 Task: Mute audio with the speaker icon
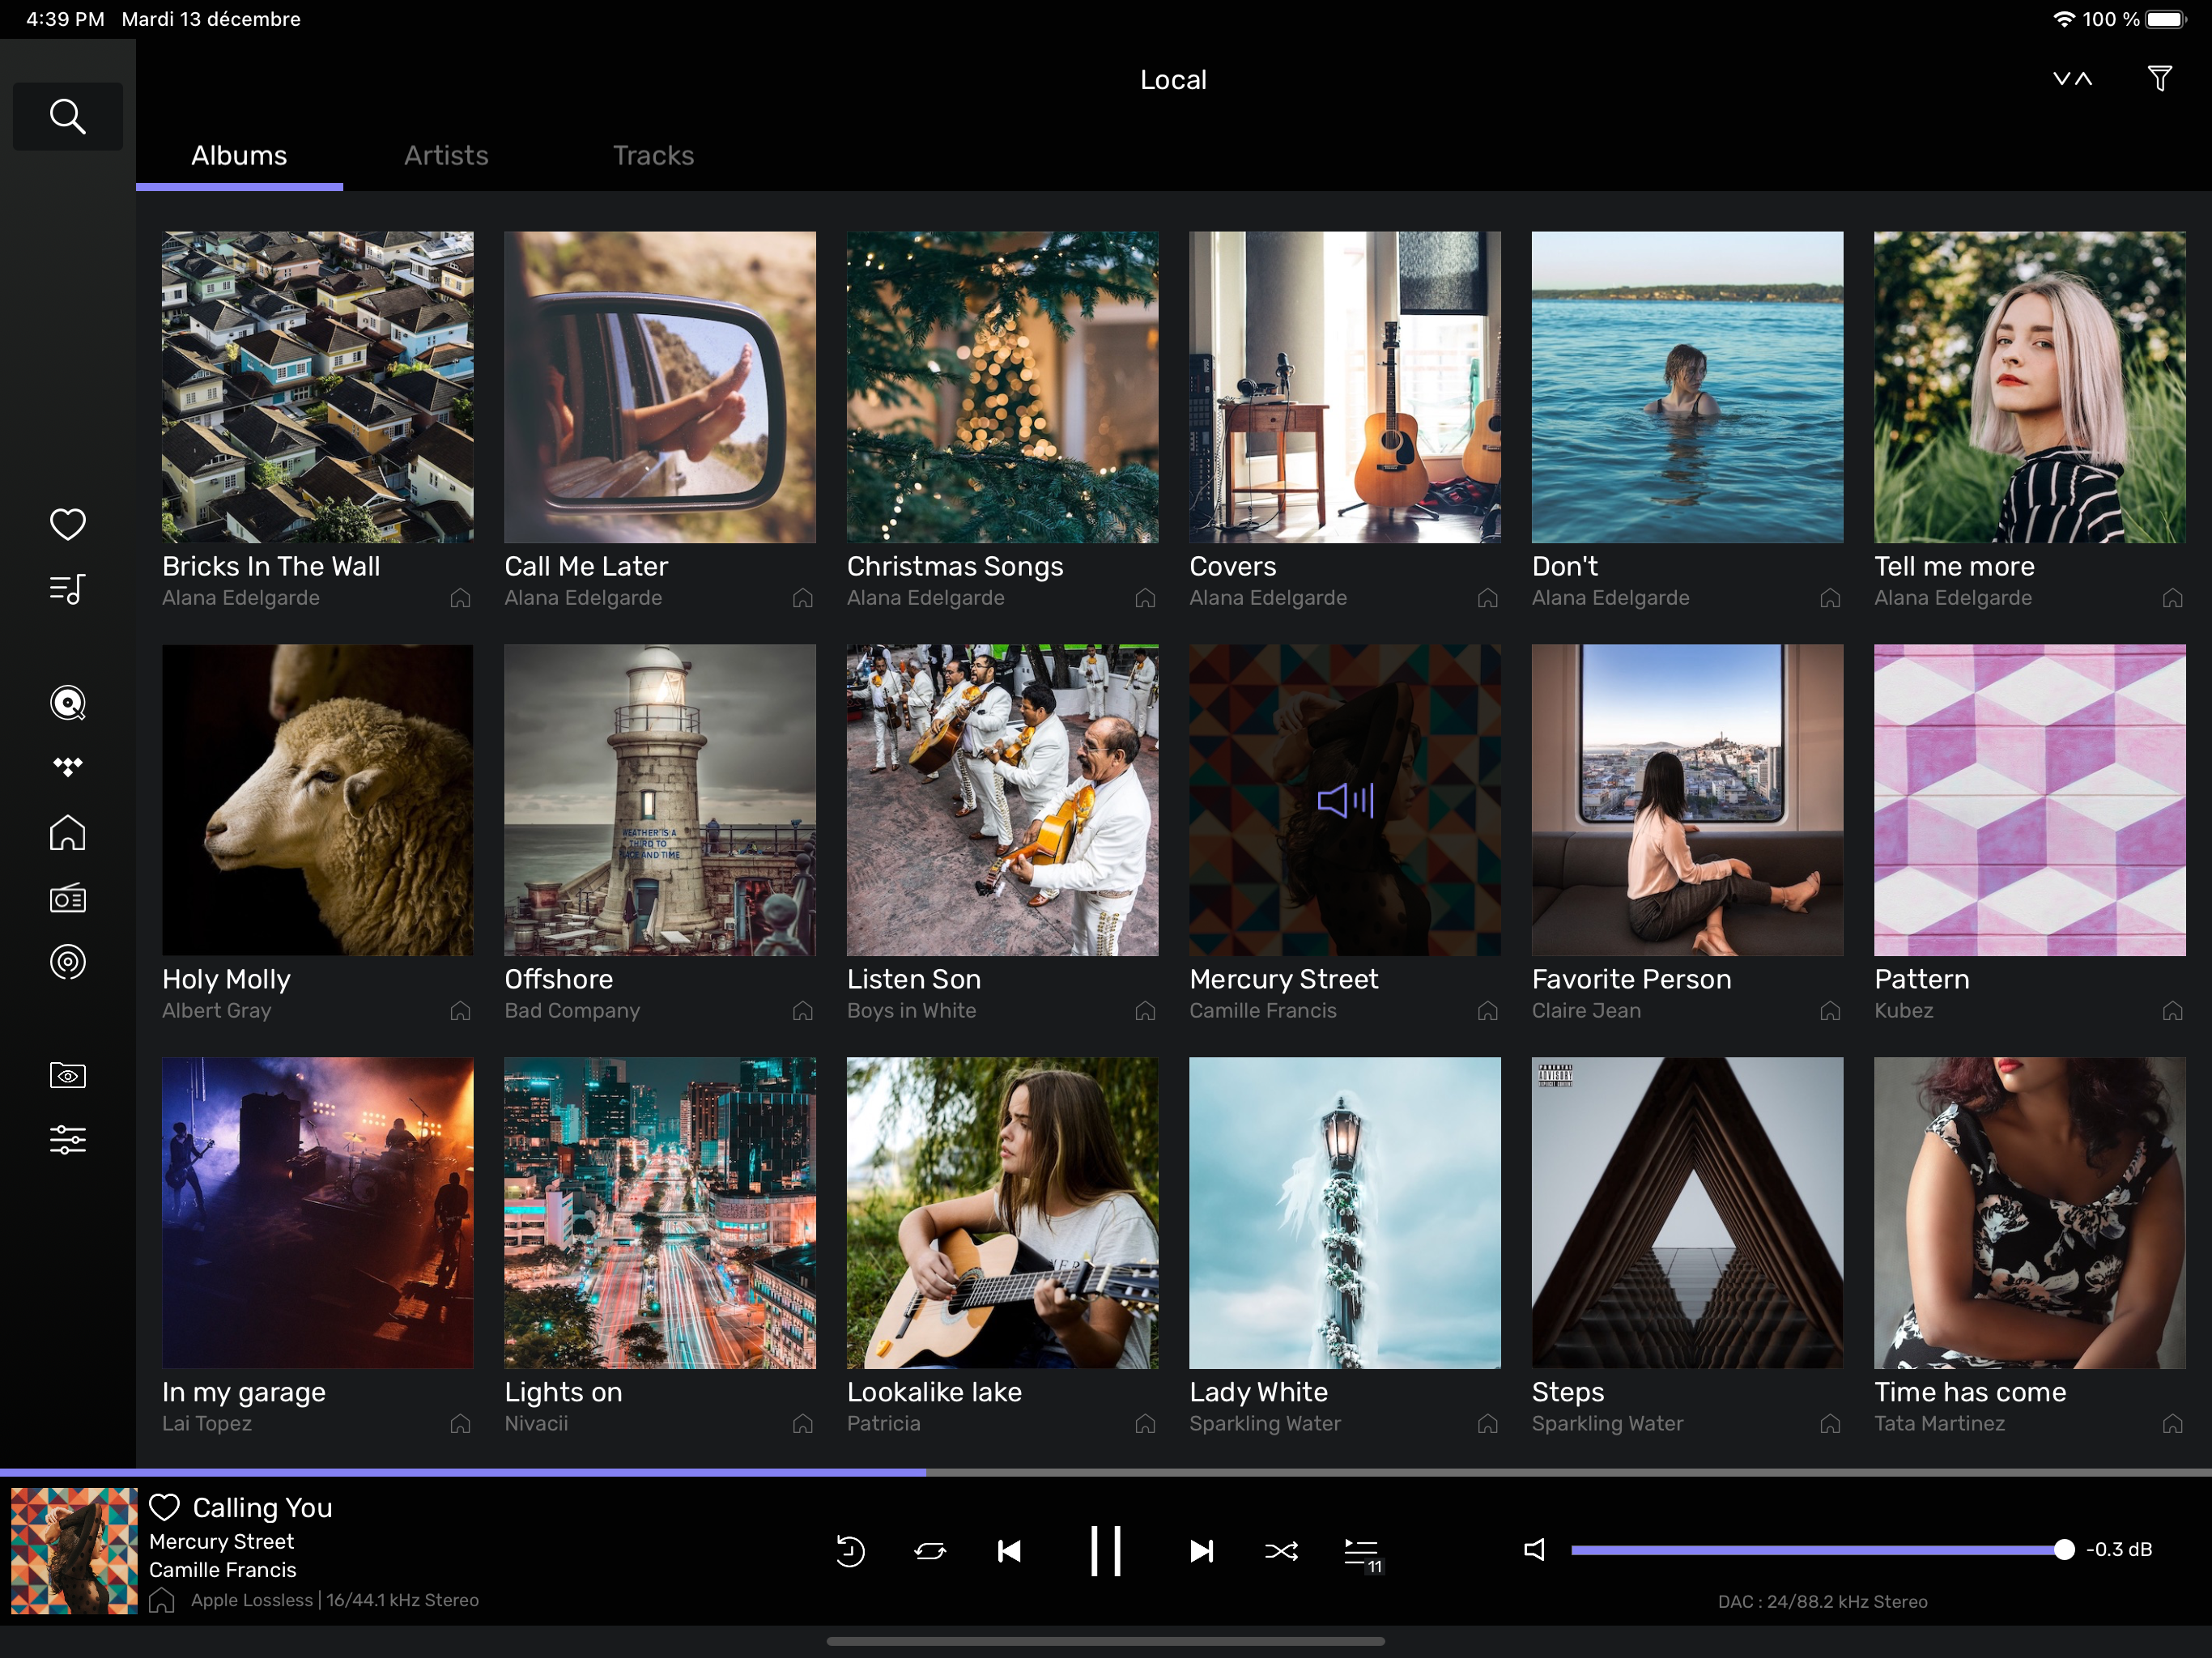pyautogui.click(x=1534, y=1549)
